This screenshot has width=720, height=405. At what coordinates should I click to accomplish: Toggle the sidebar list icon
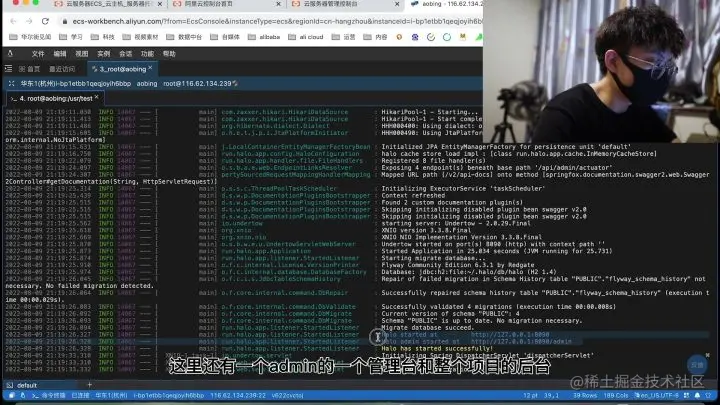click(x=8, y=69)
